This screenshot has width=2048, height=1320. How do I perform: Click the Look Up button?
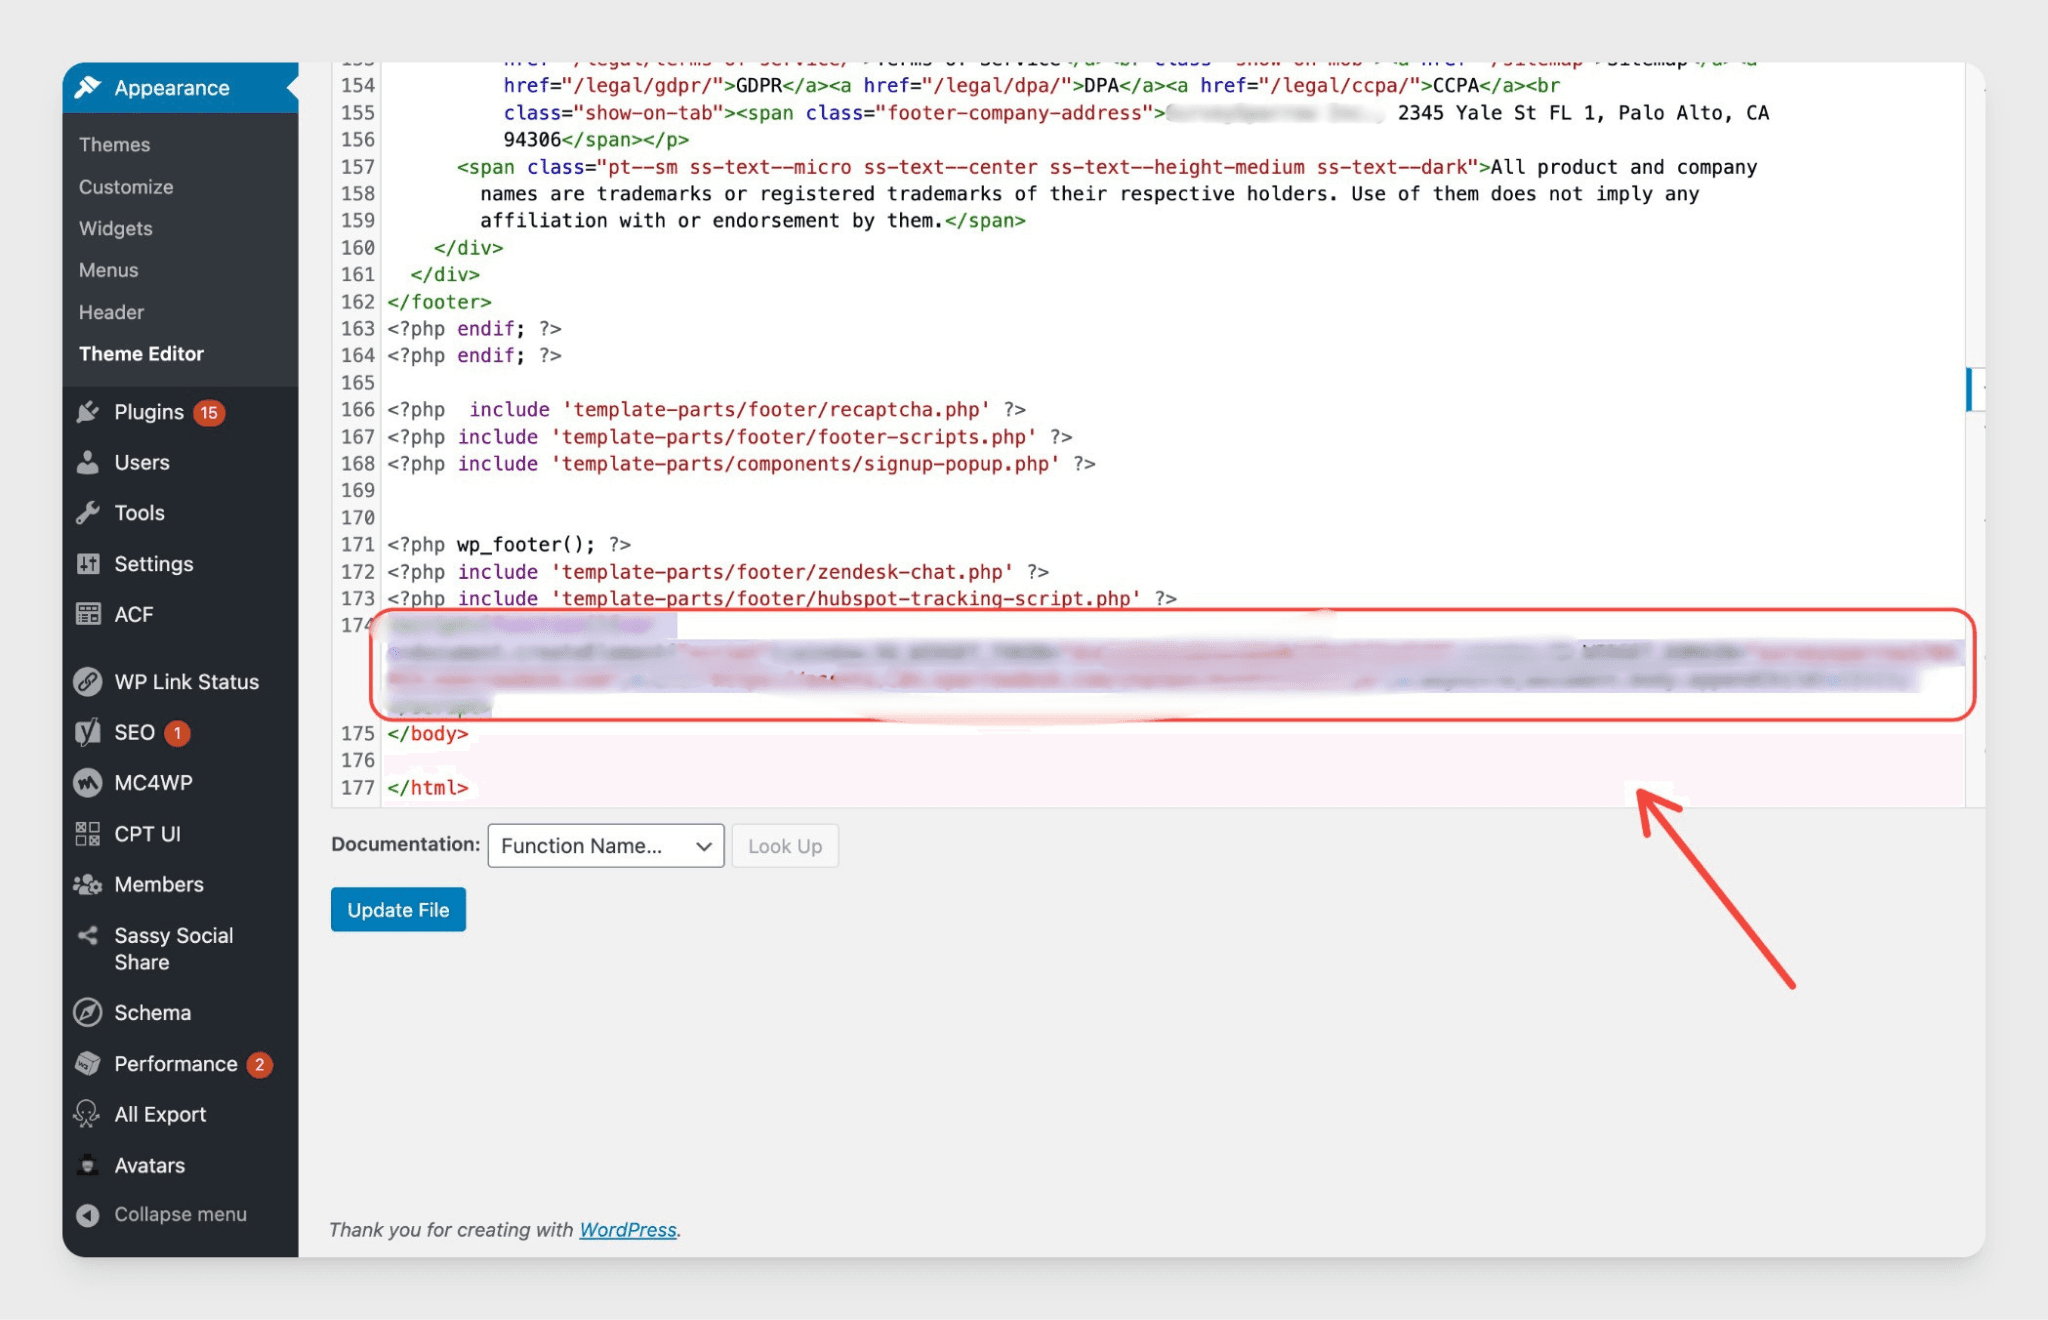click(785, 846)
